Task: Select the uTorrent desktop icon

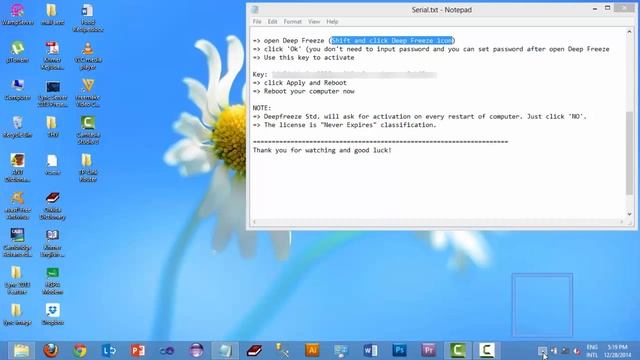Action: (x=17, y=52)
